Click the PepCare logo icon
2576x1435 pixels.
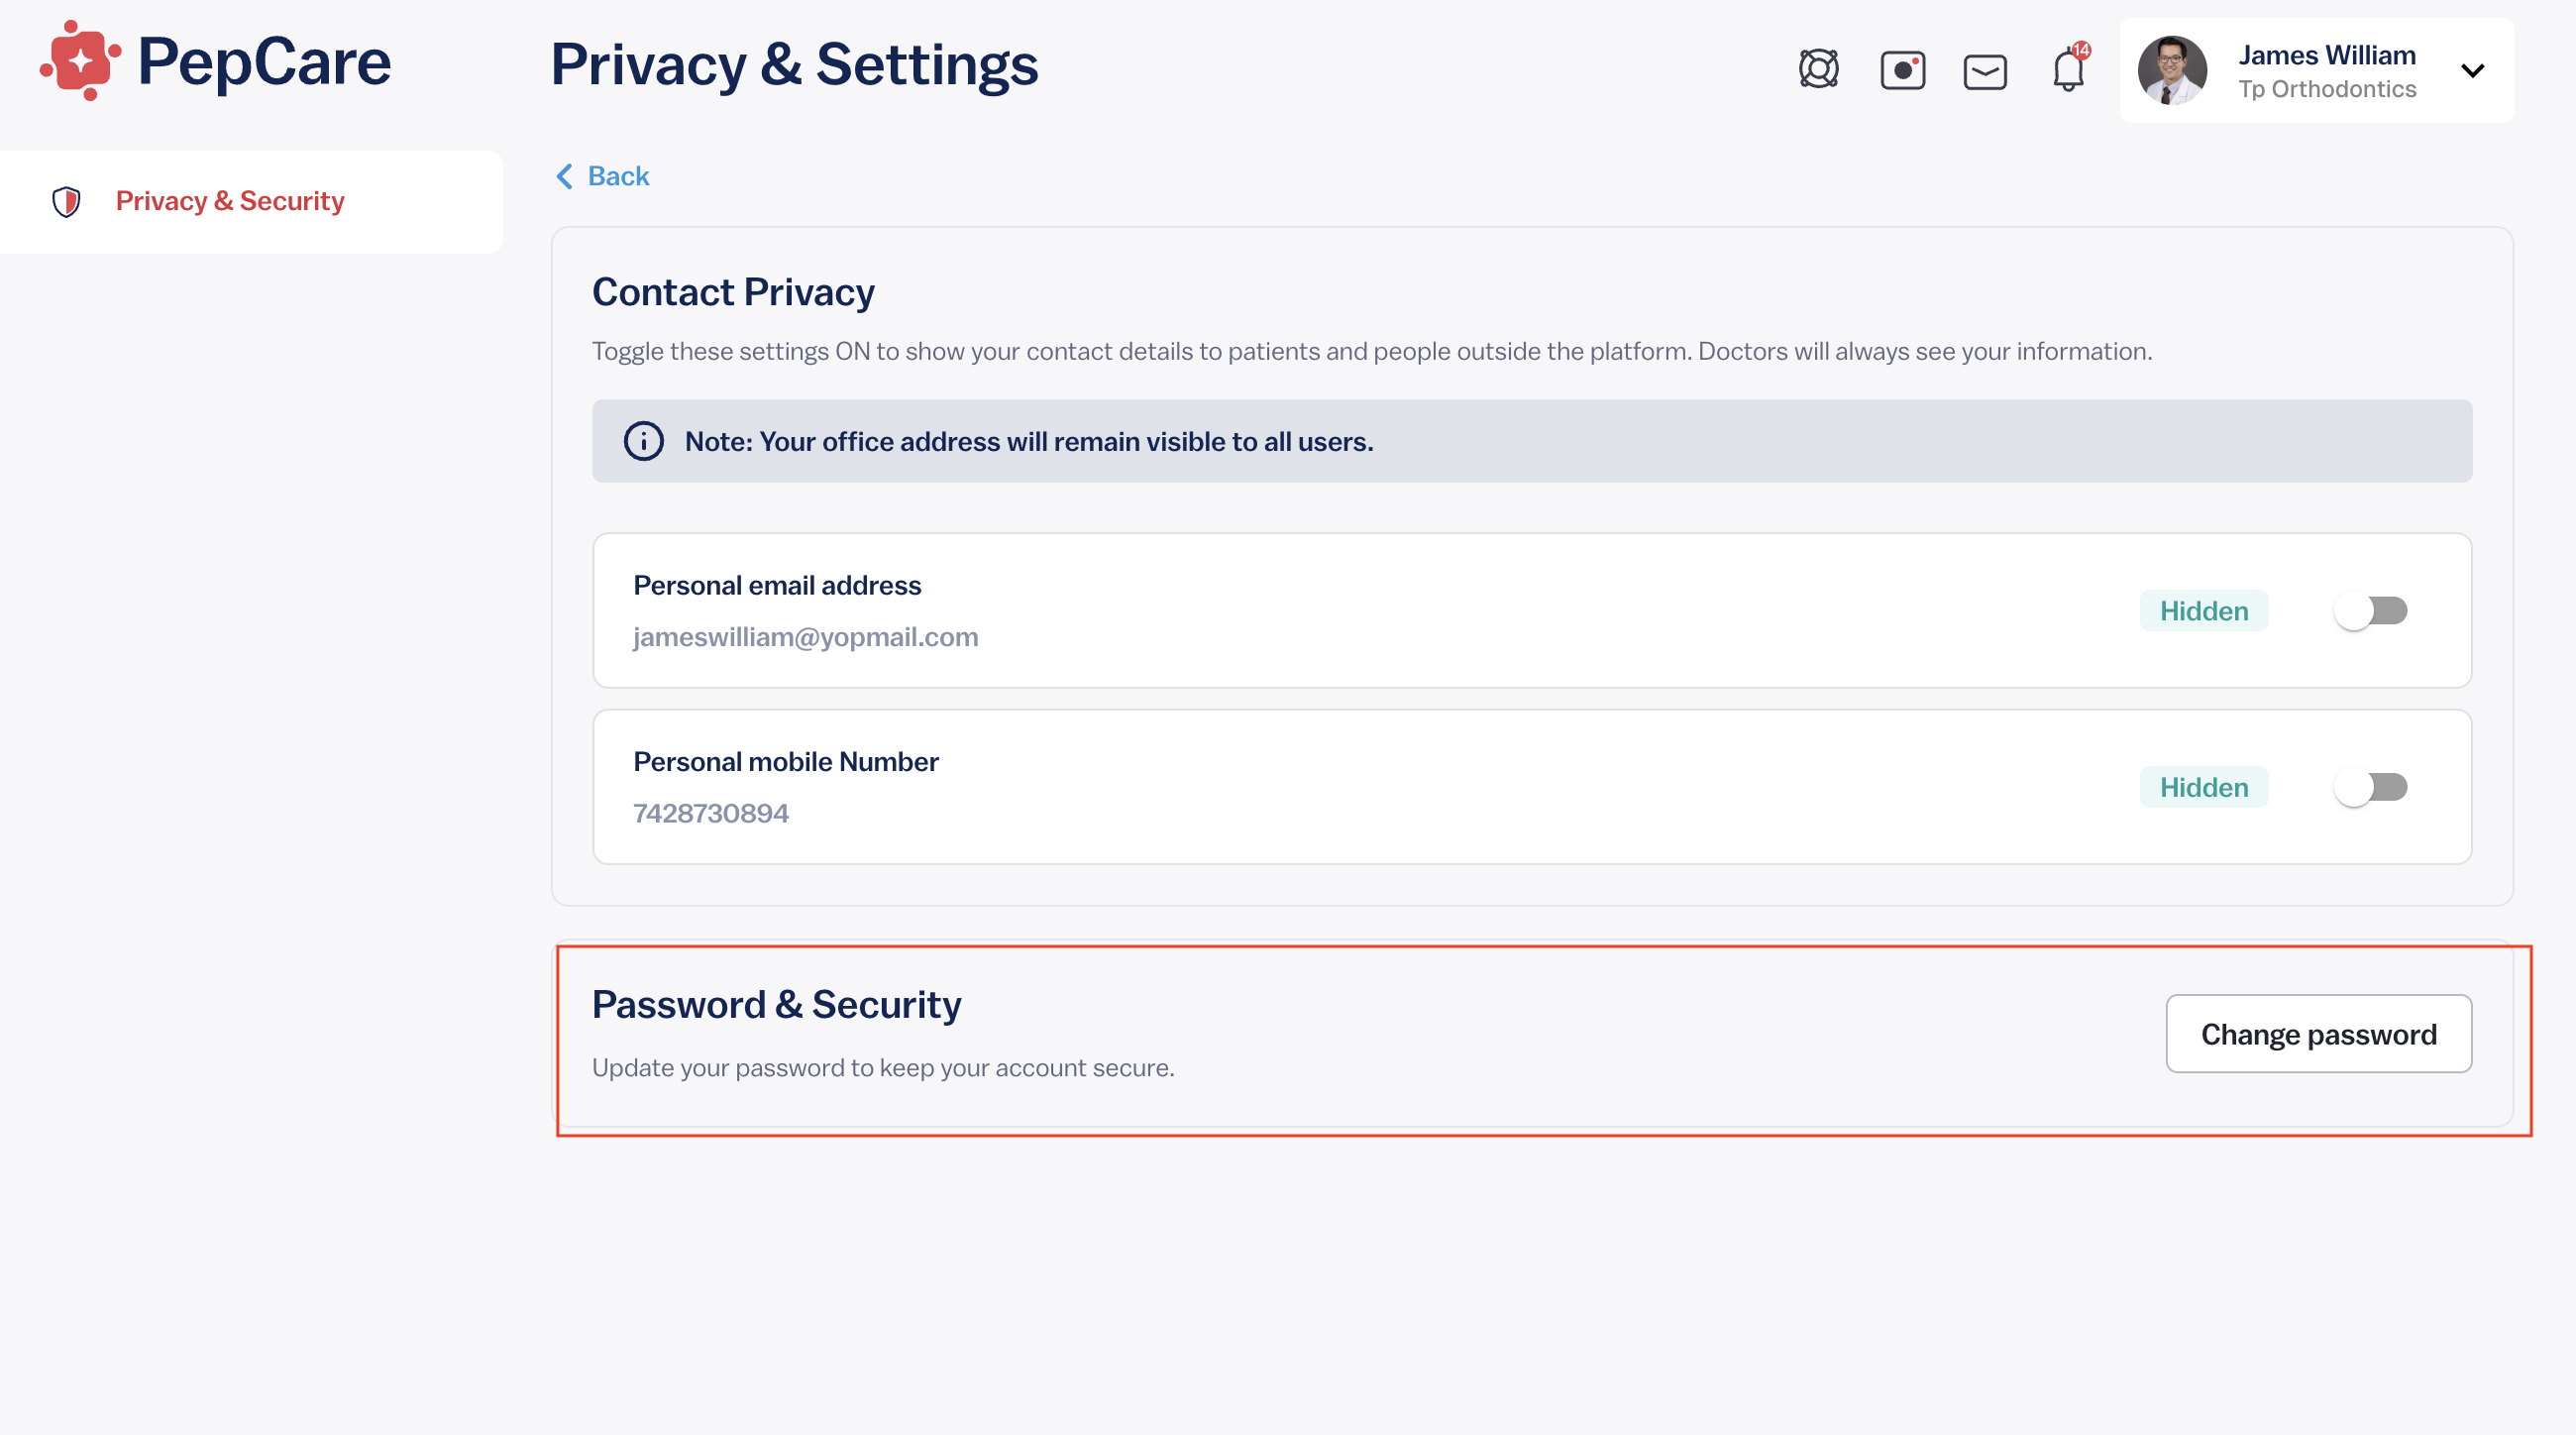tap(80, 61)
